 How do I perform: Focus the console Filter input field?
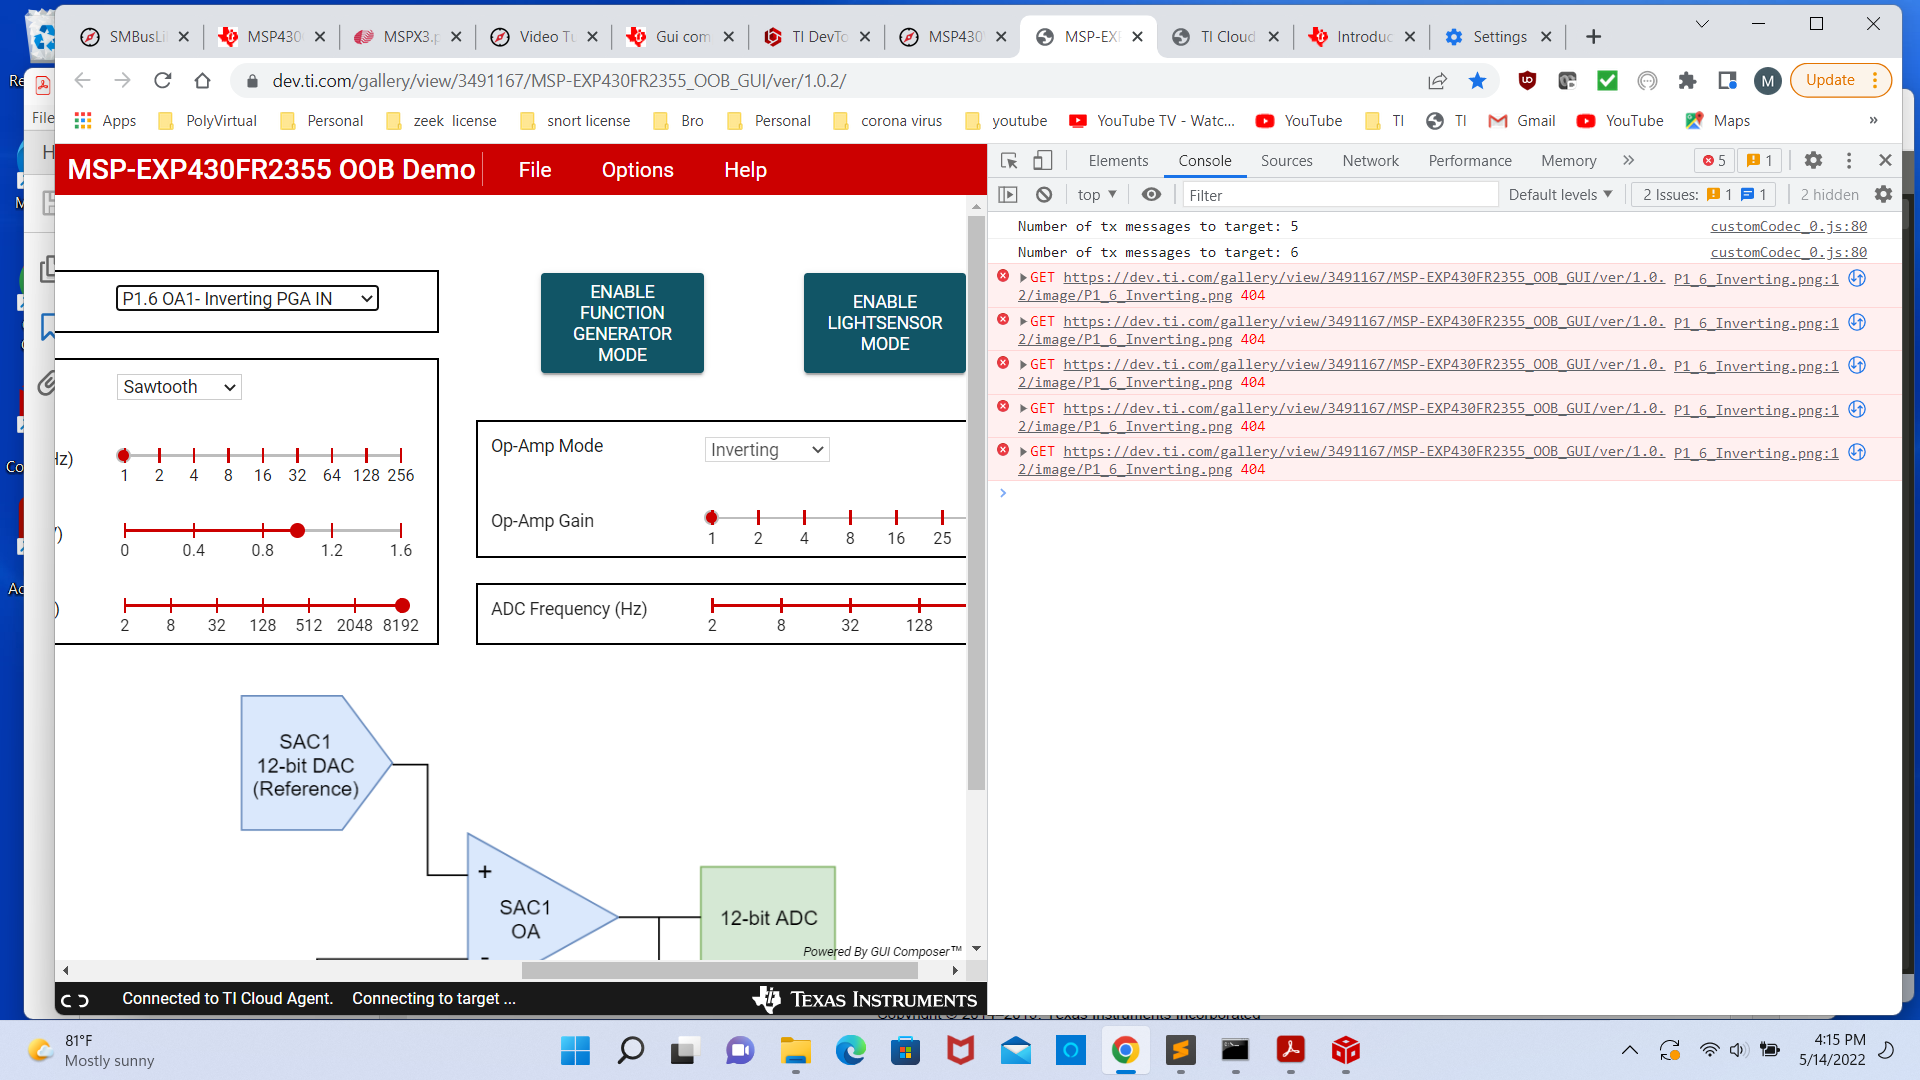(x=1340, y=195)
